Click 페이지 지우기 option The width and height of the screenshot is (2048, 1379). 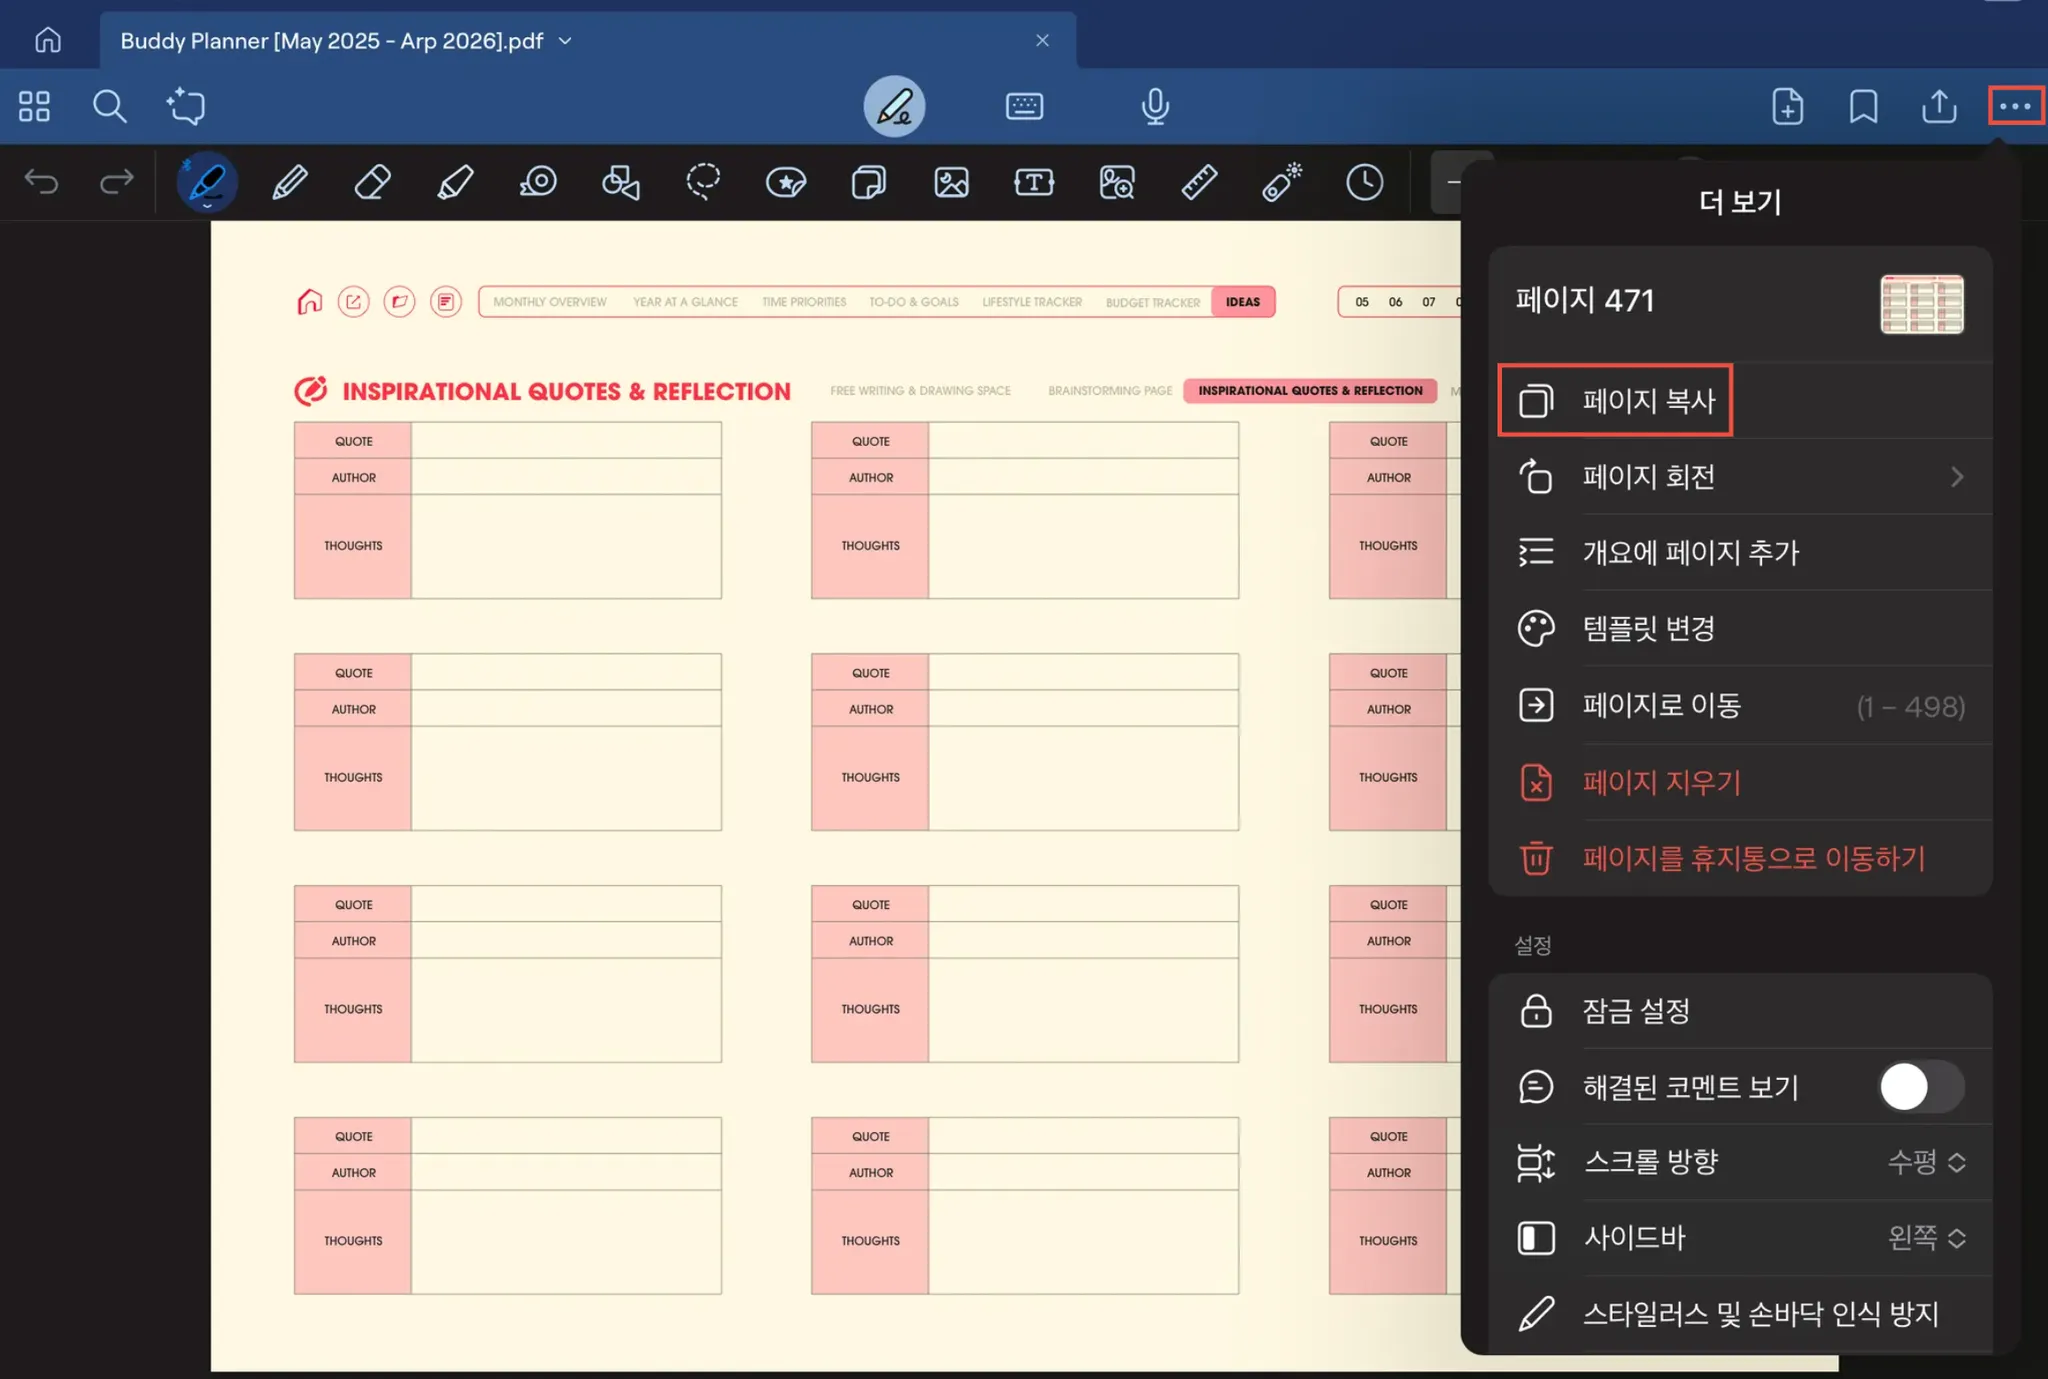click(1662, 782)
